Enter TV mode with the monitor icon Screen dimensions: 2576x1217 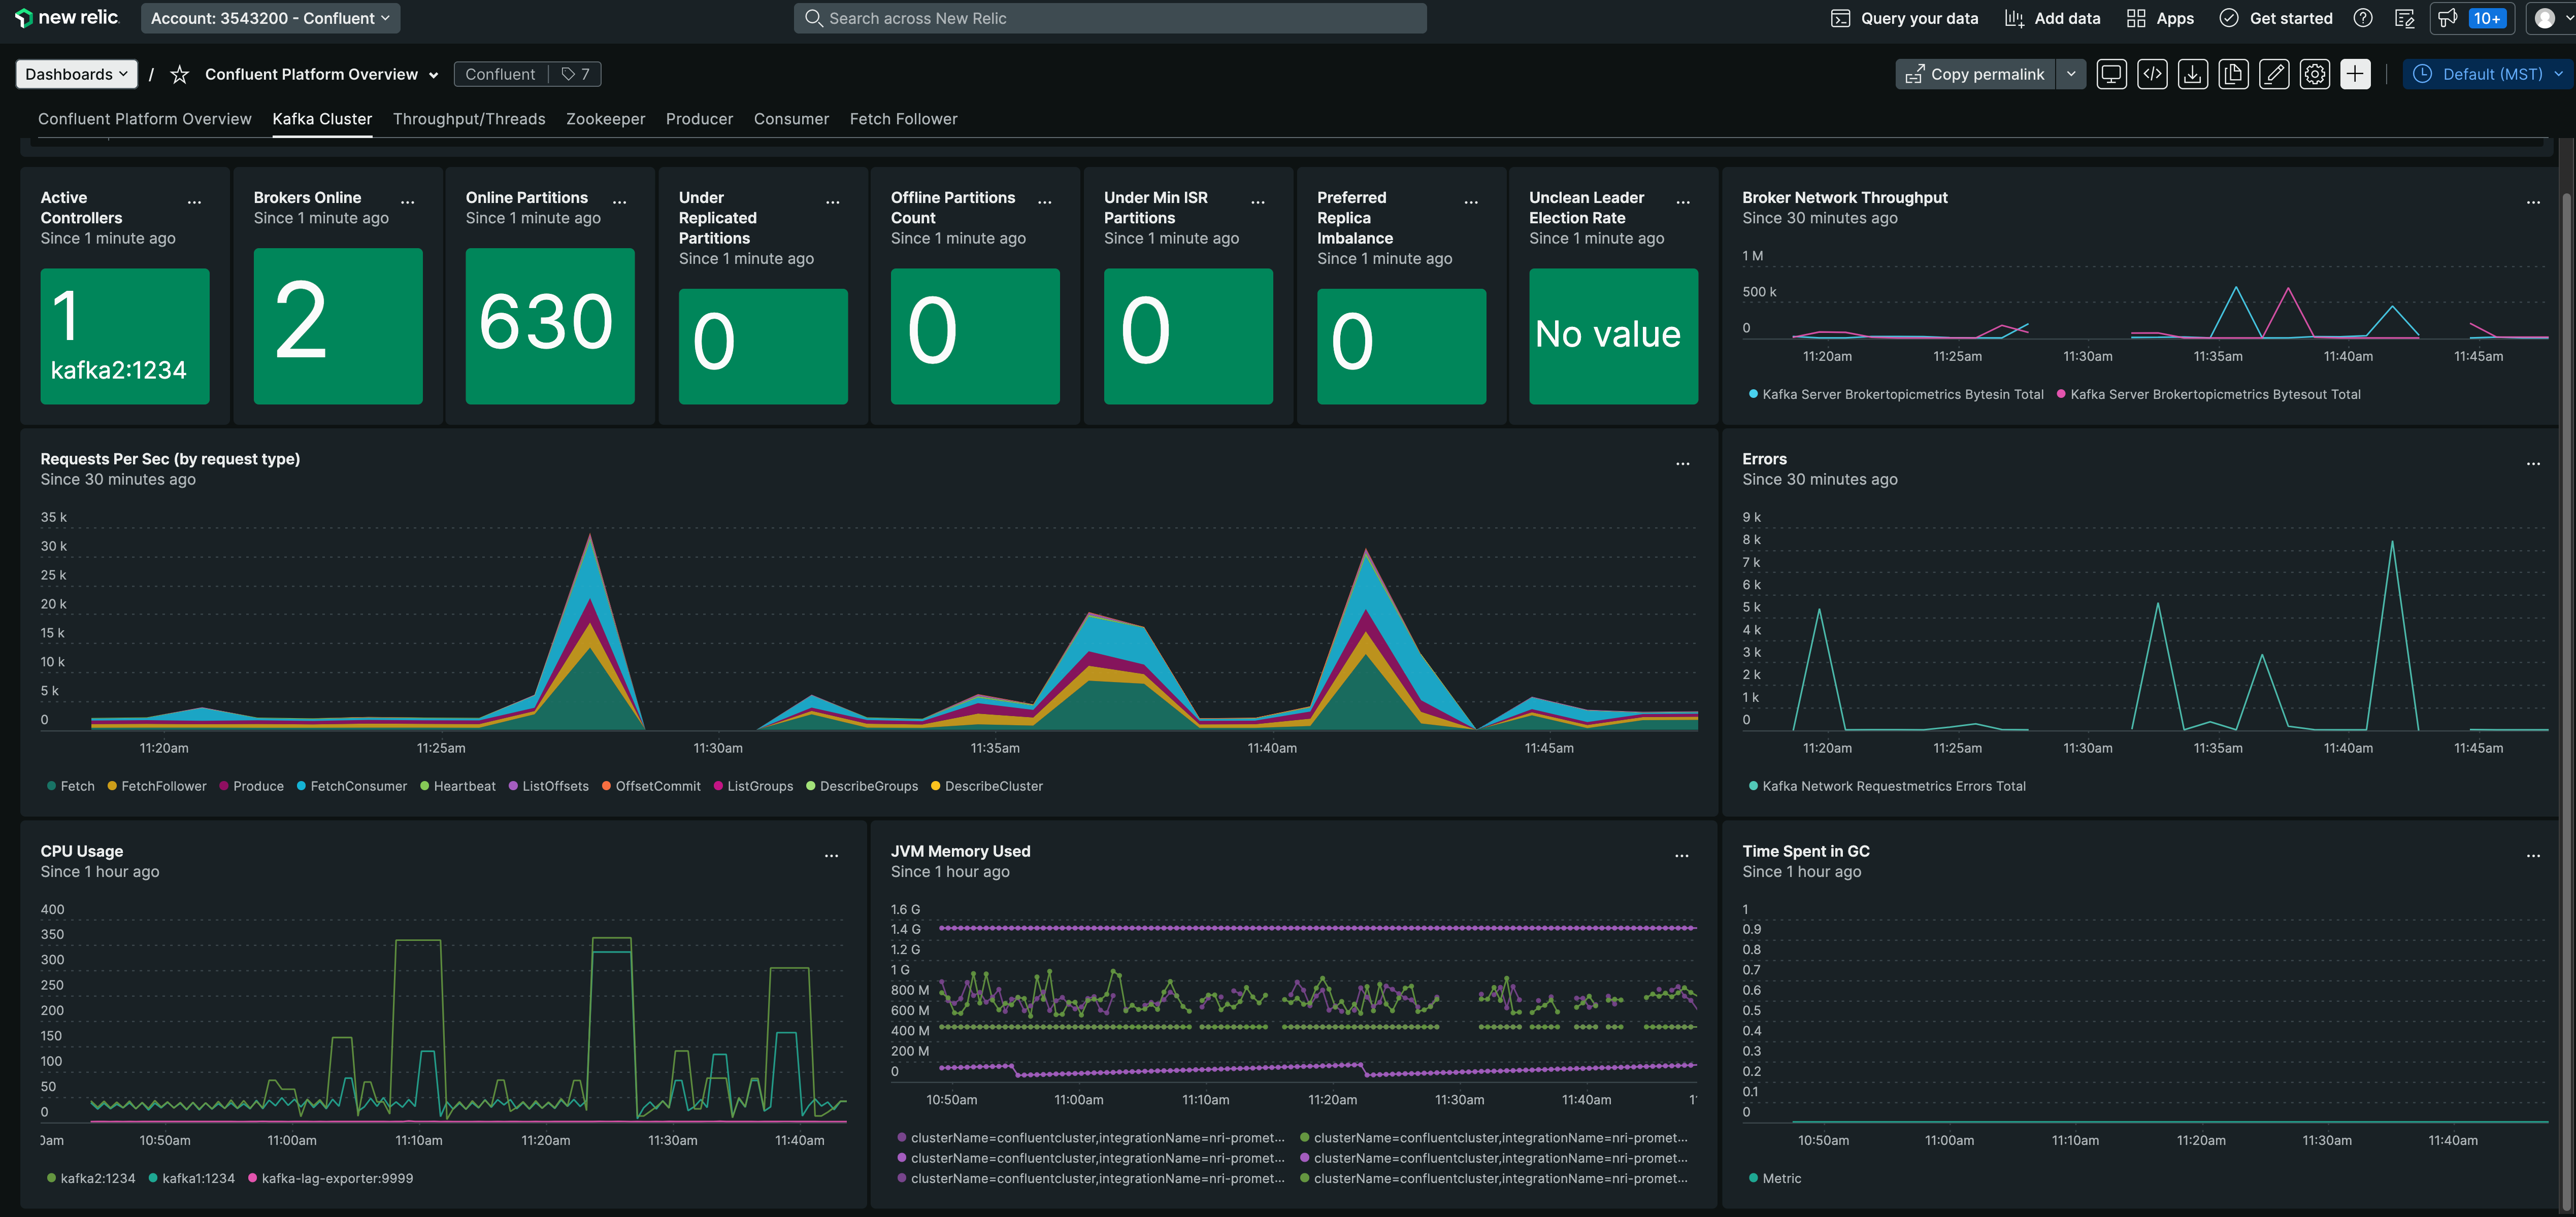tap(2111, 74)
